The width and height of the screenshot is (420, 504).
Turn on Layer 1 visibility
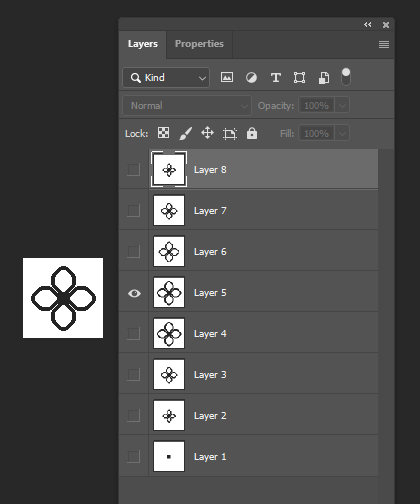[x=134, y=457]
